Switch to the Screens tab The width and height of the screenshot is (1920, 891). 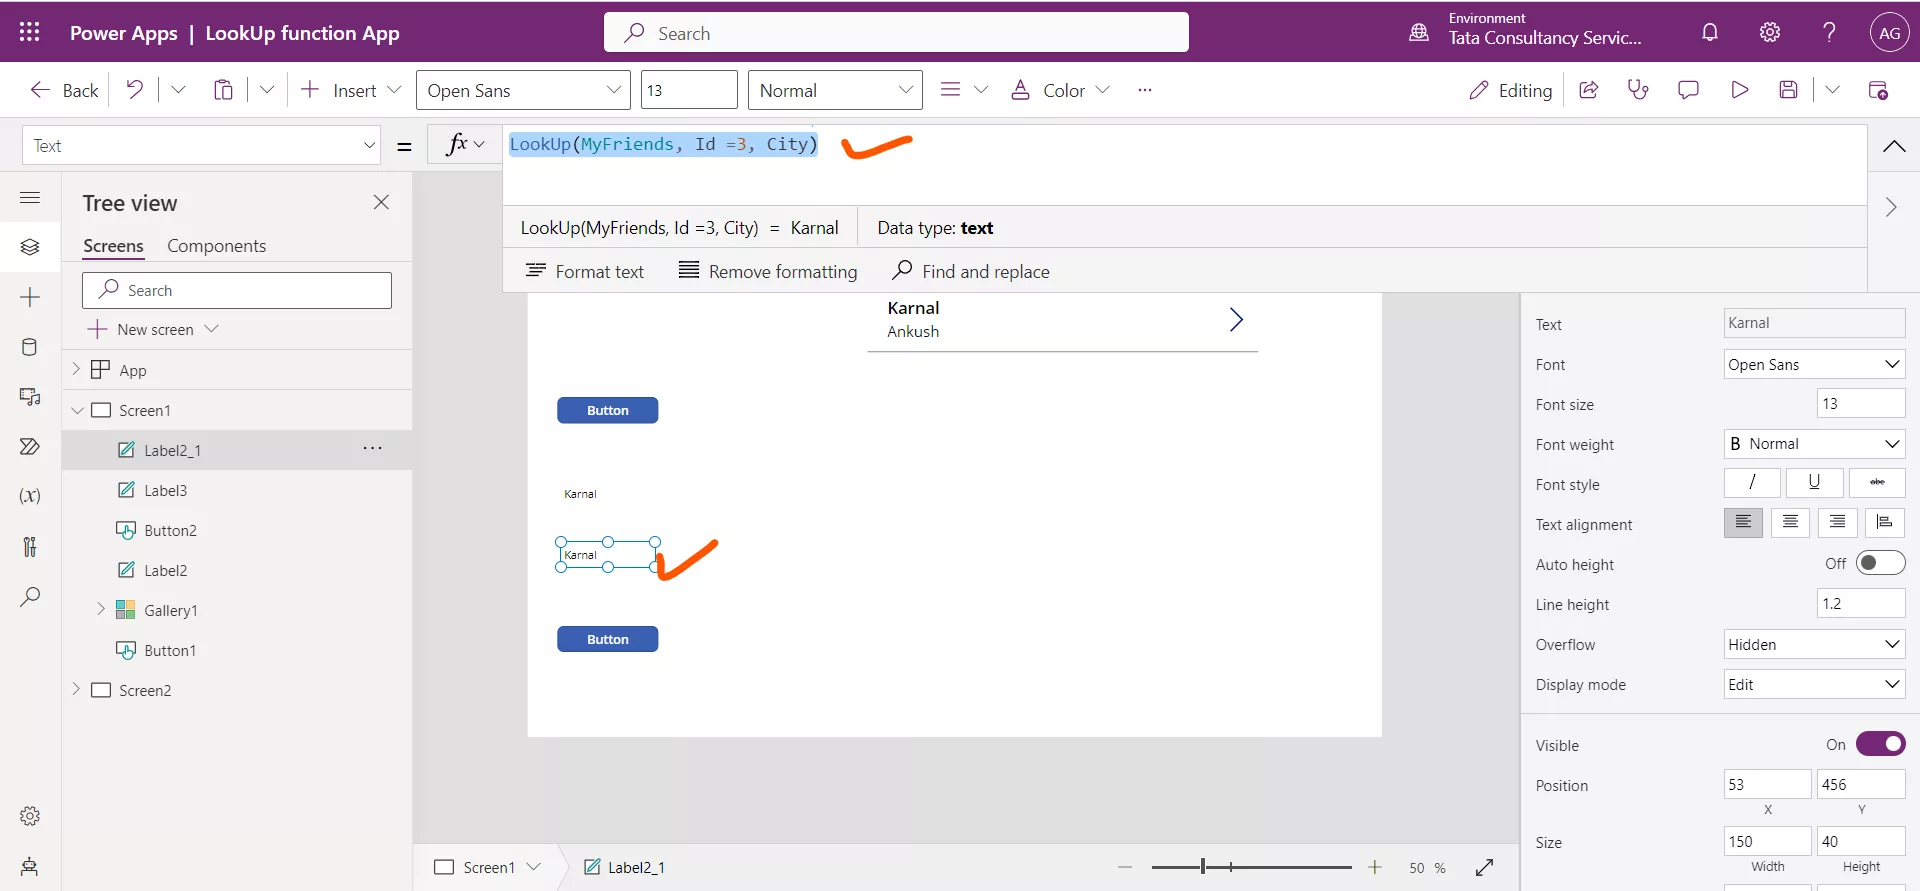click(113, 246)
